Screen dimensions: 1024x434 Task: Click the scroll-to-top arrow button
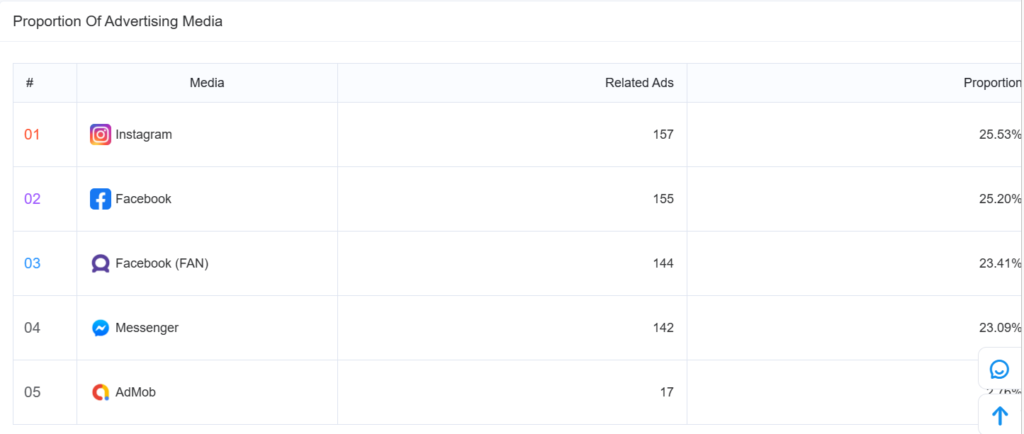(999, 415)
